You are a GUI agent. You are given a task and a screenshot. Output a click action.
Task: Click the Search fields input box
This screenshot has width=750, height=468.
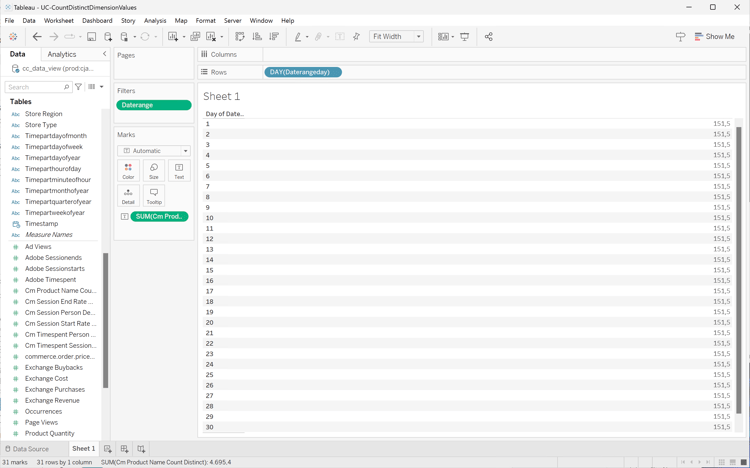tap(38, 87)
